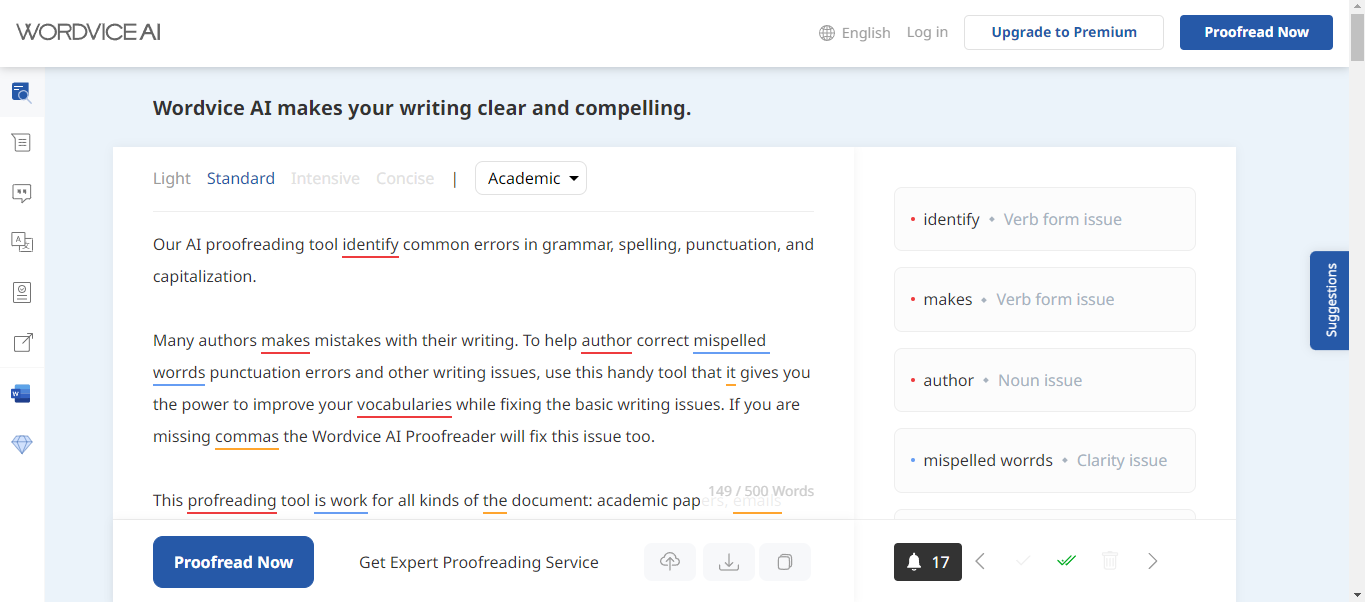Open the English language selector
The width and height of the screenshot is (1365, 602).
click(855, 33)
